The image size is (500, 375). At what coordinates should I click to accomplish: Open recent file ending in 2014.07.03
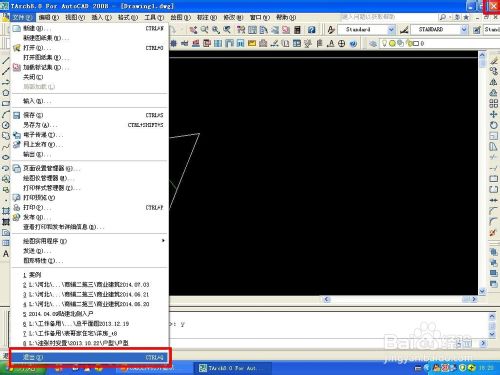tap(89, 285)
